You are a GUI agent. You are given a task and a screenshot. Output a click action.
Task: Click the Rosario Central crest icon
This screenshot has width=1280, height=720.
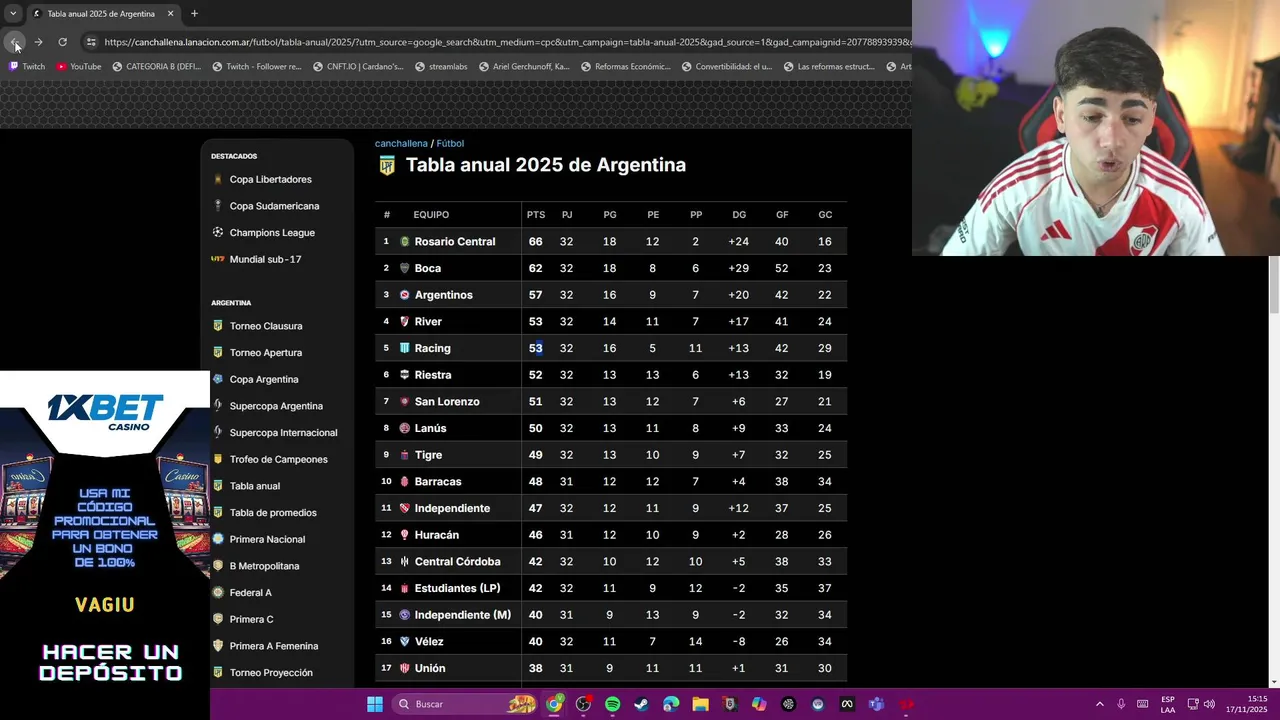coord(405,241)
